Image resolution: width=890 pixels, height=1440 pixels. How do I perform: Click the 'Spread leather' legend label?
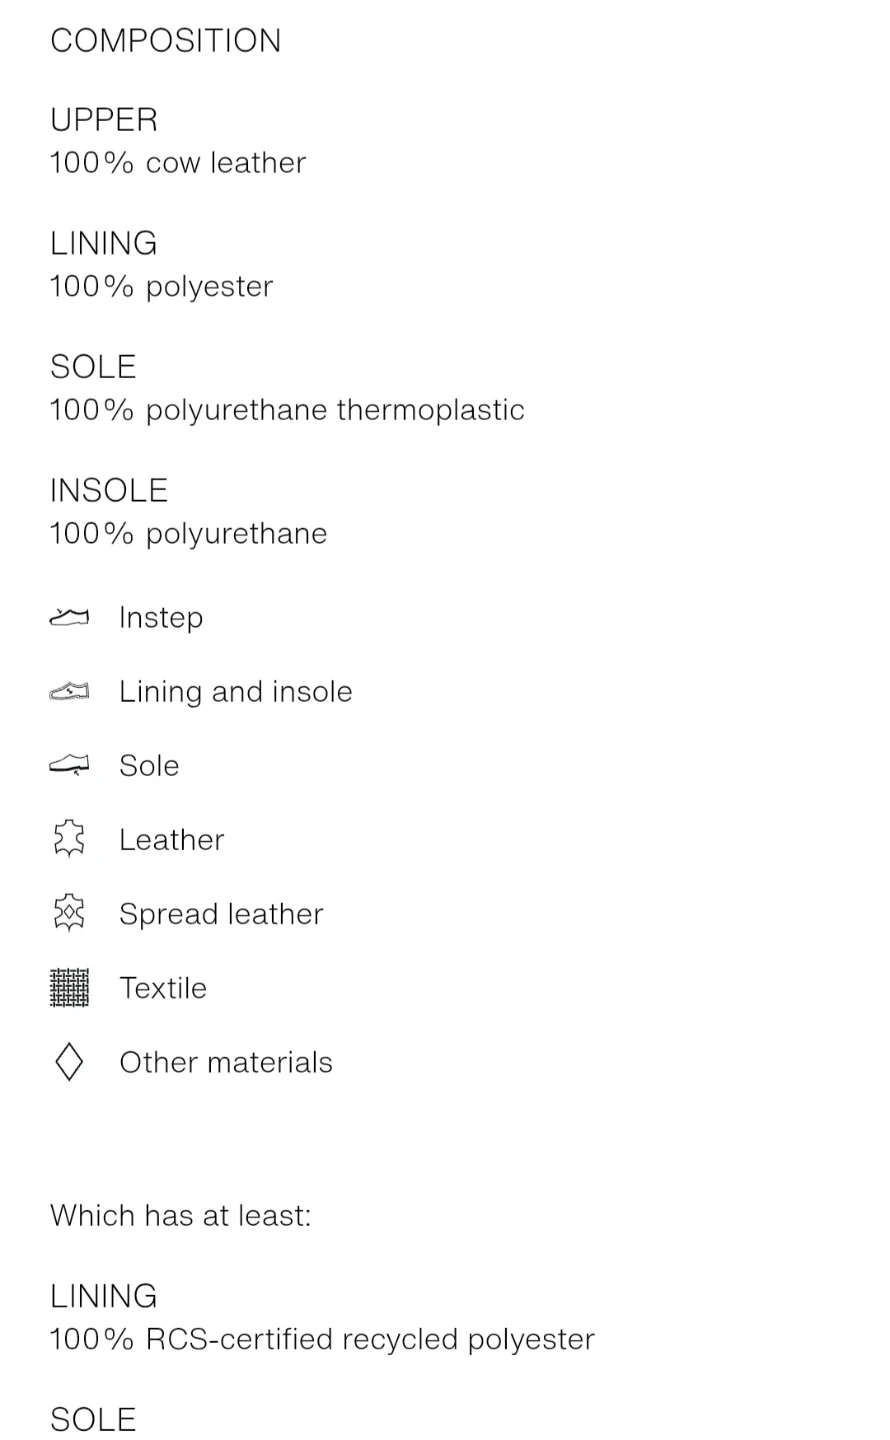[221, 914]
